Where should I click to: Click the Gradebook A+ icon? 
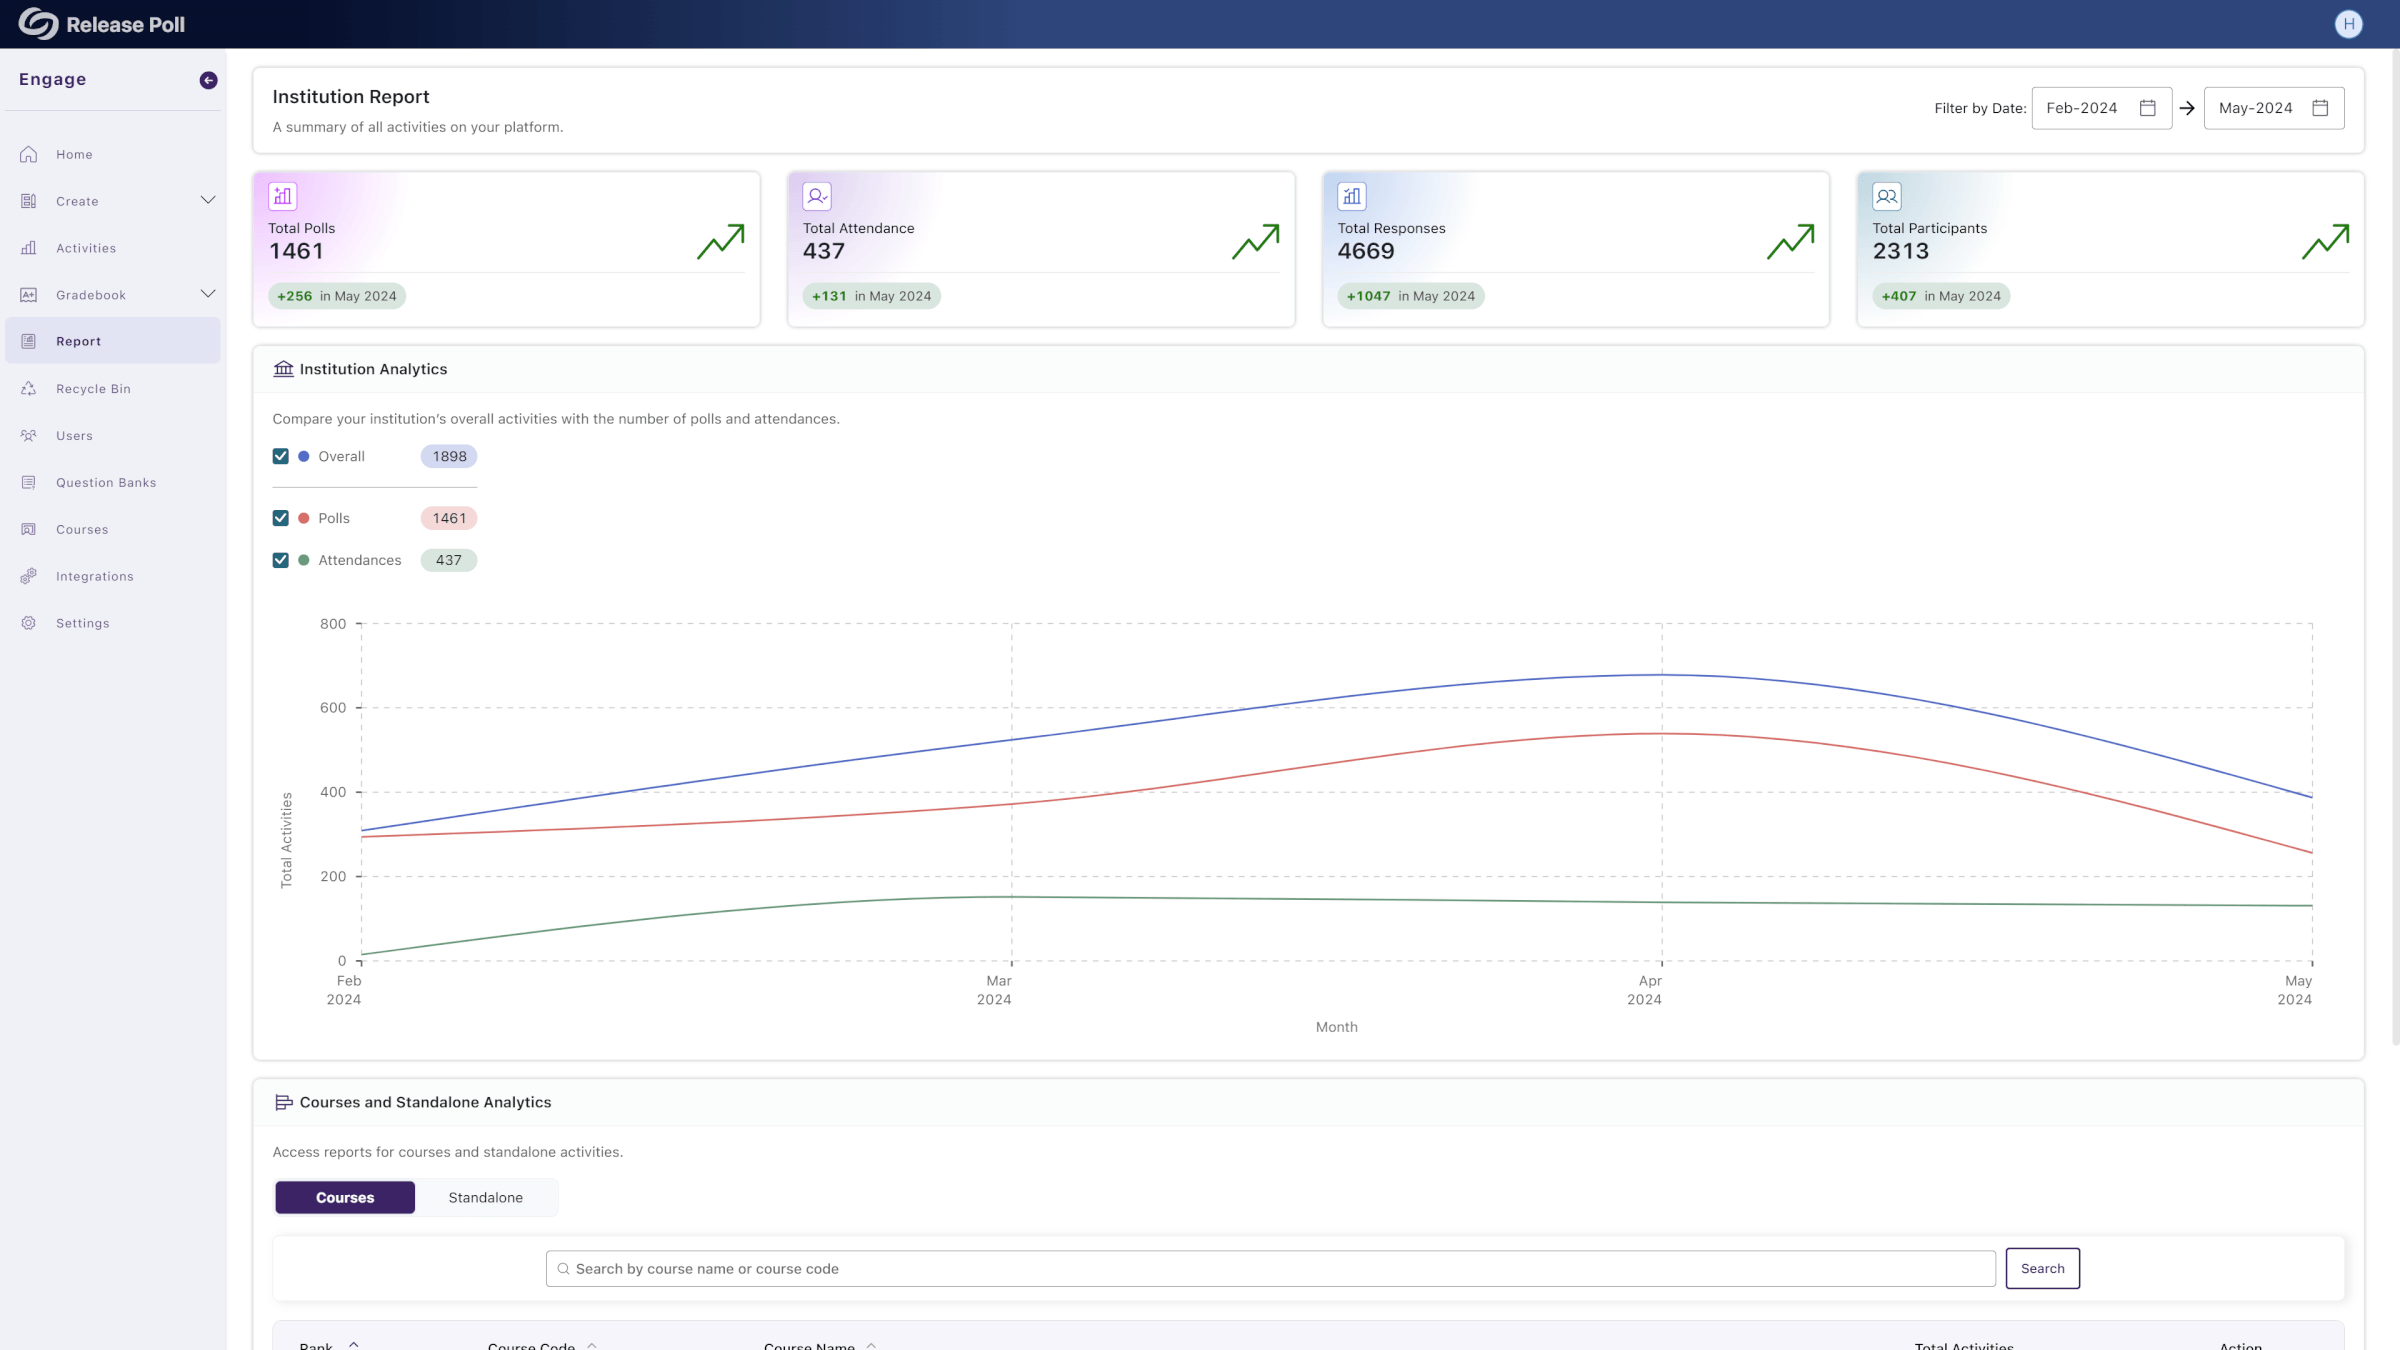point(29,295)
